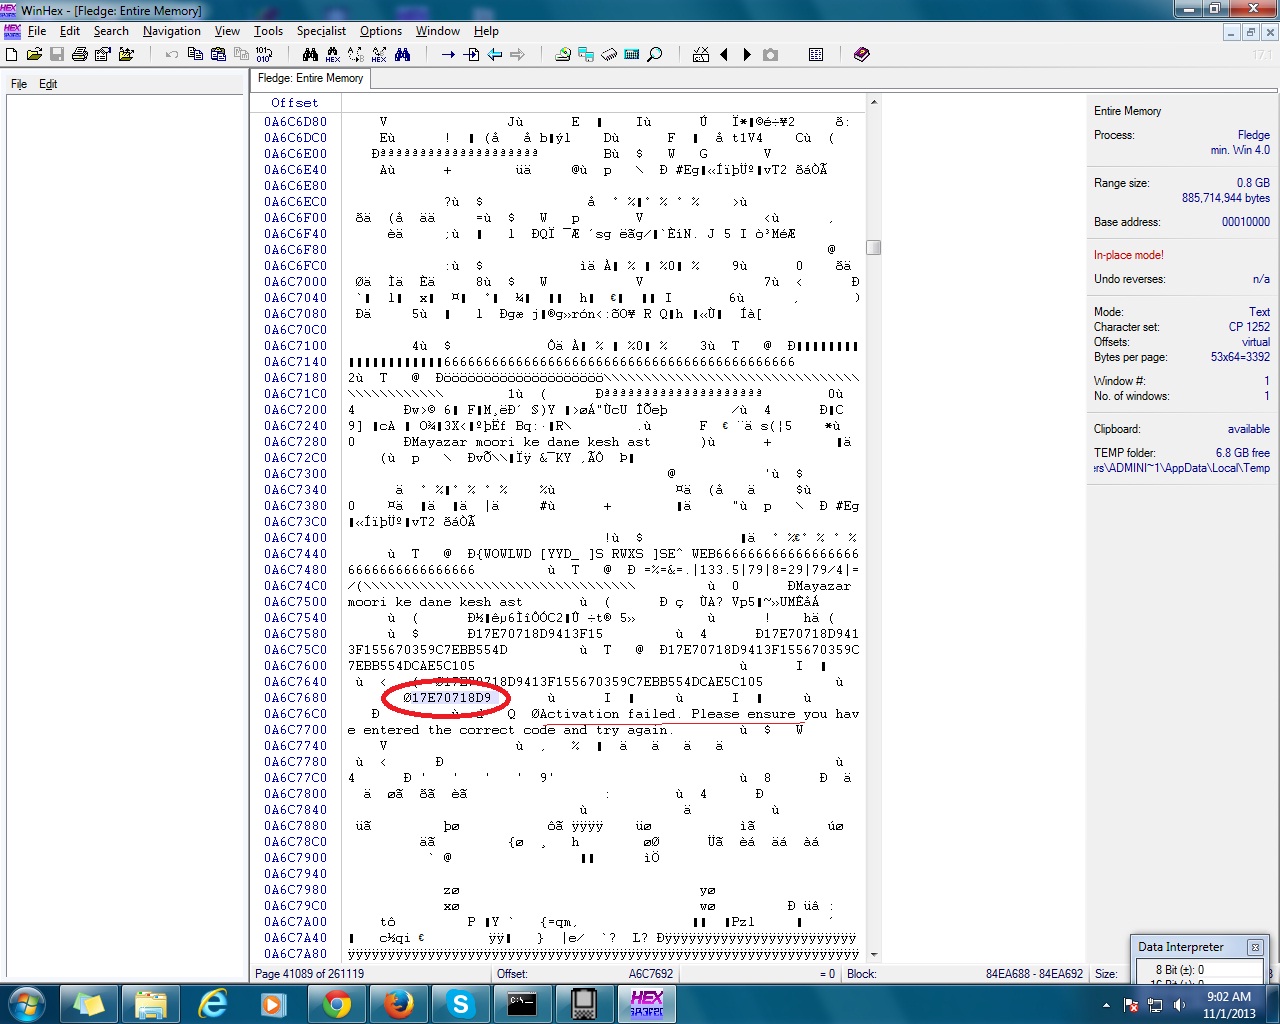Click the binary 101/010 modify data icon
The height and width of the screenshot is (1024, 1280).
pos(264,54)
